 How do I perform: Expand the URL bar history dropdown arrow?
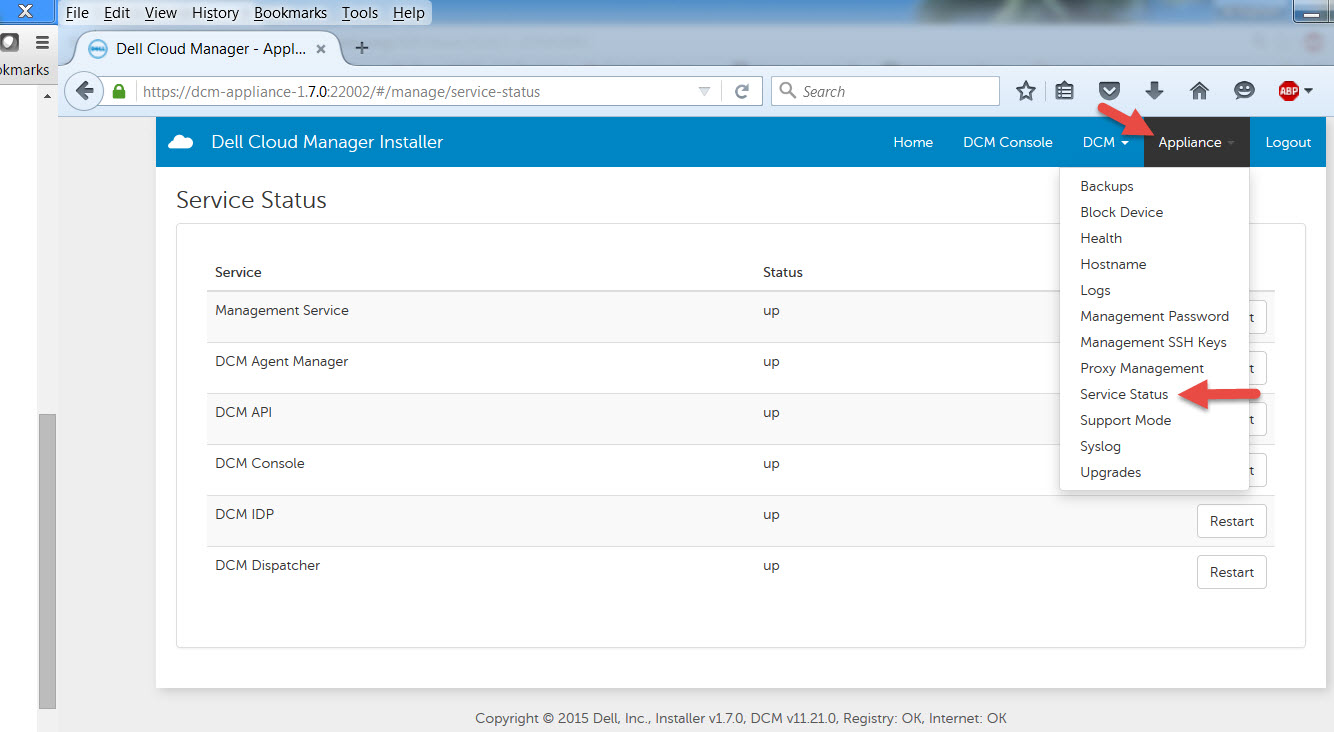click(x=704, y=91)
